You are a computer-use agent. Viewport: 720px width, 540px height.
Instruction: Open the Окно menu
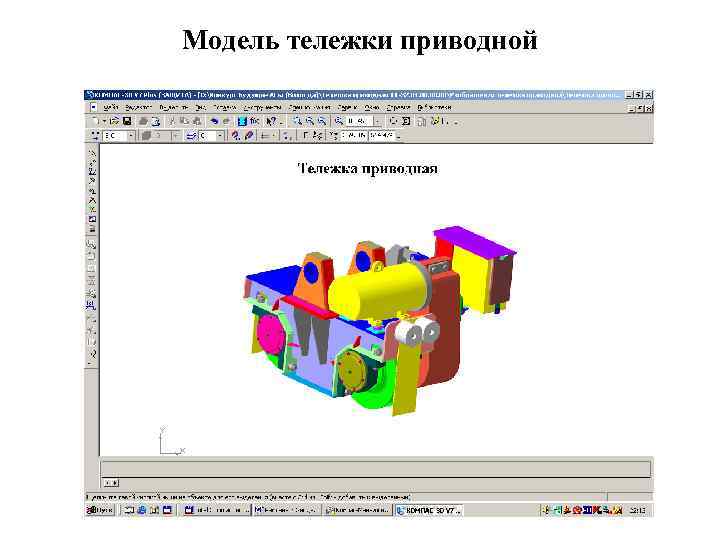tap(372, 107)
